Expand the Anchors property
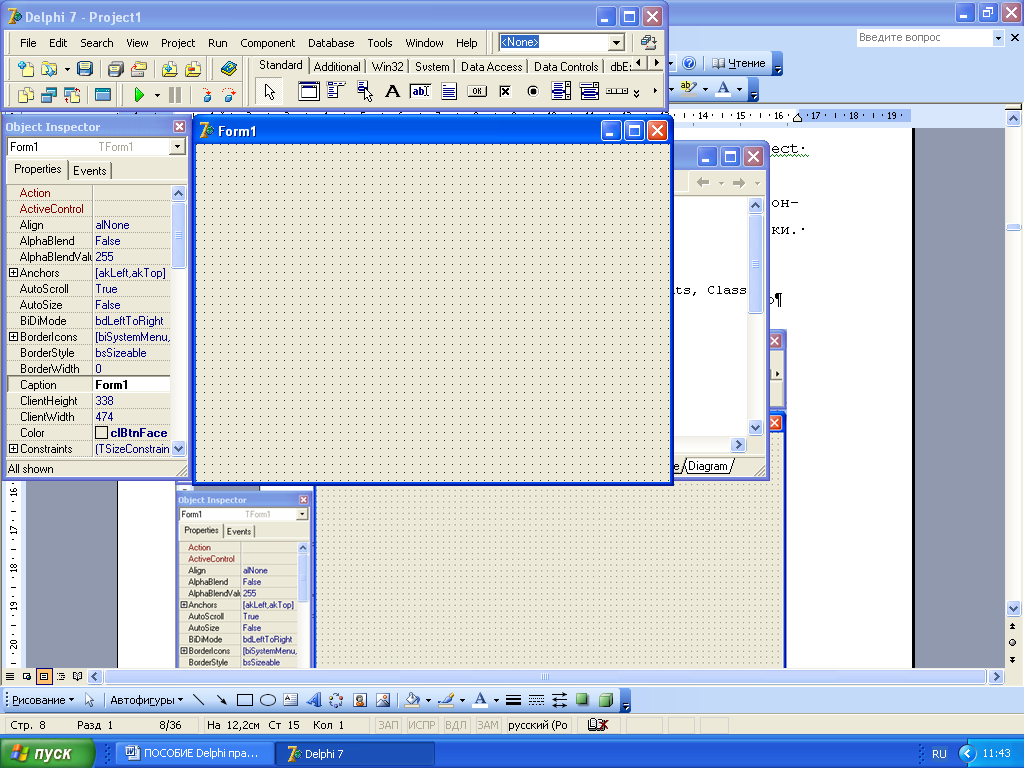 tap(13, 273)
